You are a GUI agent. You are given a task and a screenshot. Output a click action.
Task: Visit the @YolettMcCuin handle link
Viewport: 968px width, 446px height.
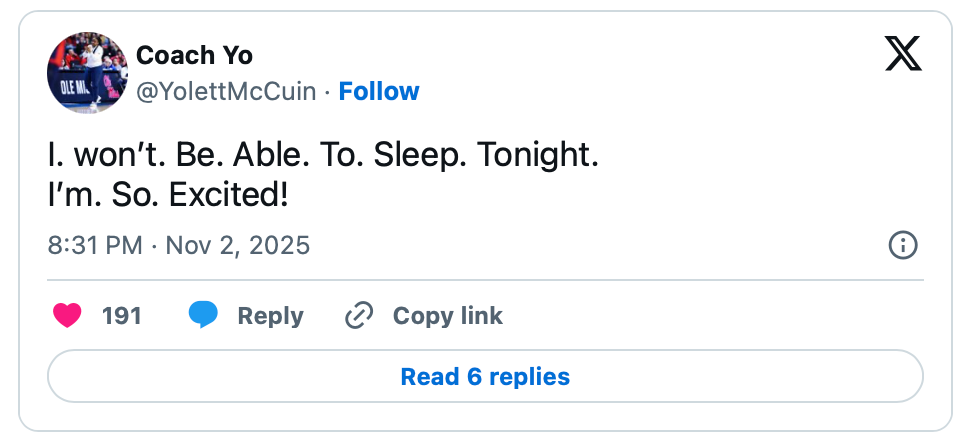pyautogui.click(x=228, y=91)
